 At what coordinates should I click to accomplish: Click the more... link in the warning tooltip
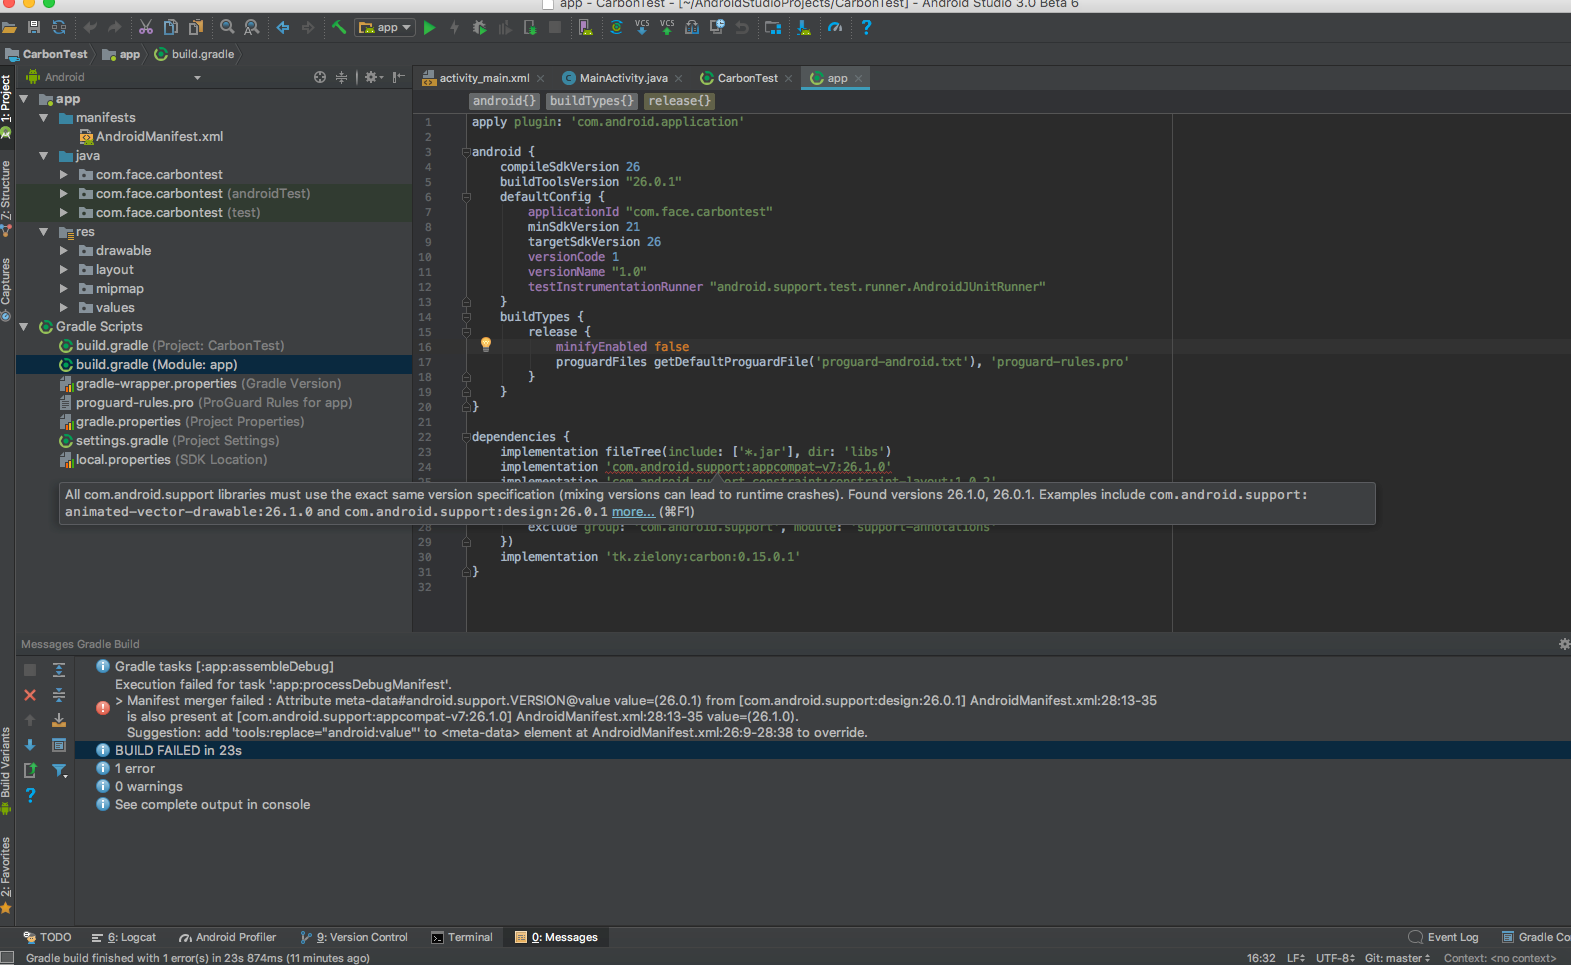tap(633, 511)
